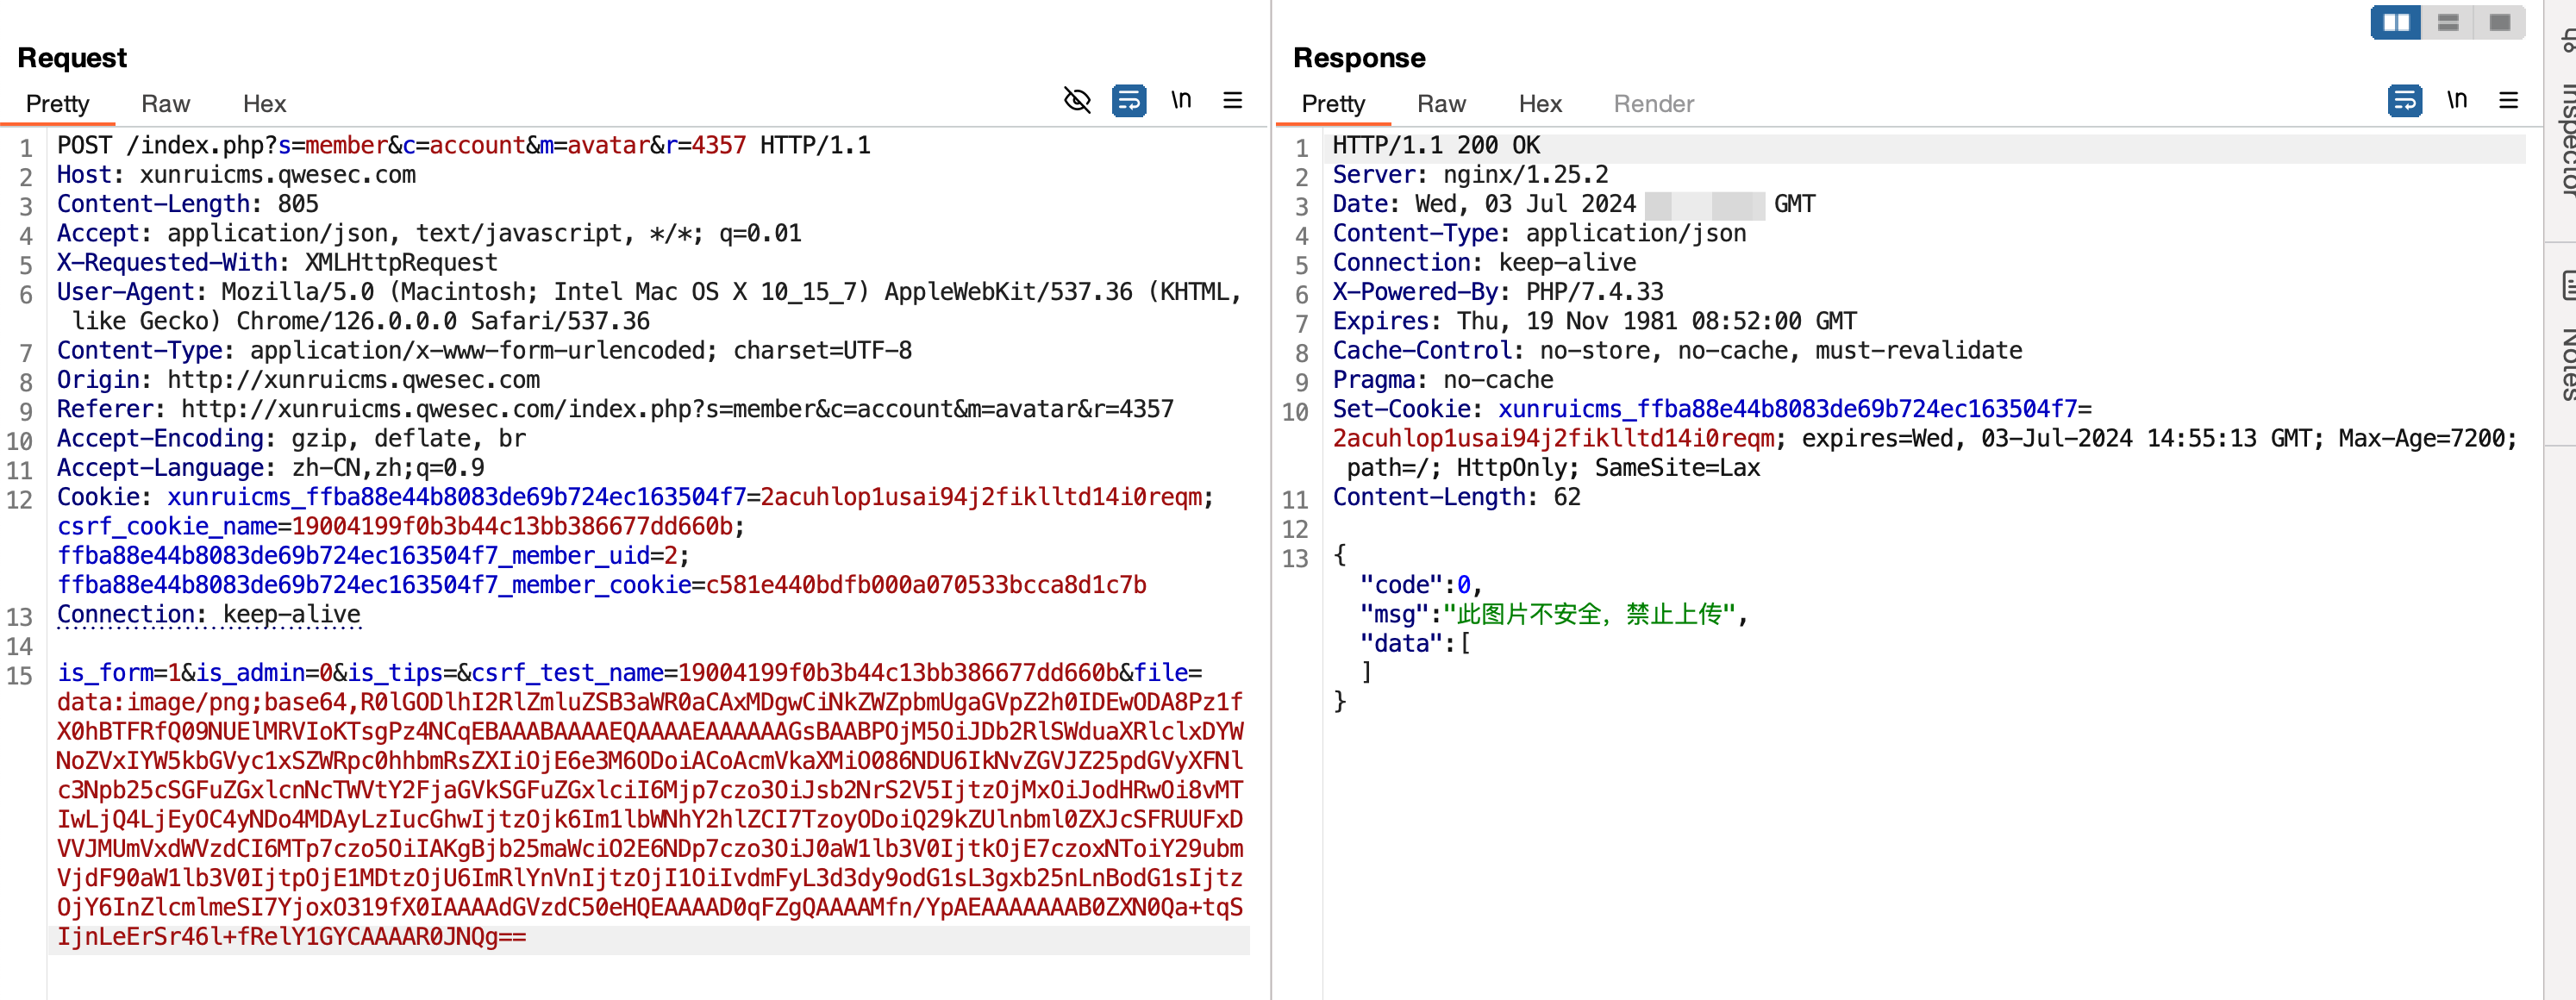Click "data":[ in JSON response
This screenshot has width=2576, height=1000.
(1415, 644)
